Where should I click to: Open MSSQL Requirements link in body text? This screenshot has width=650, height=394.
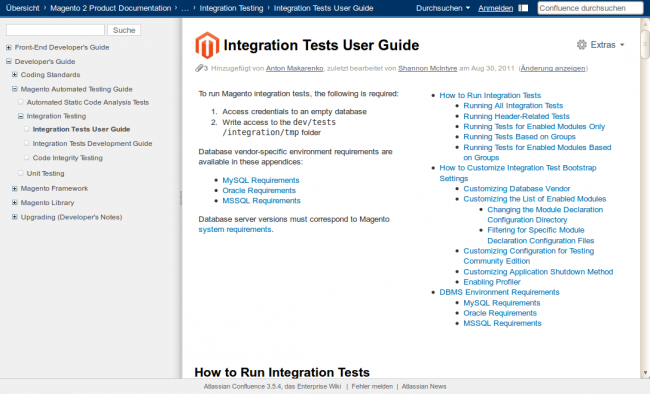click(x=262, y=201)
